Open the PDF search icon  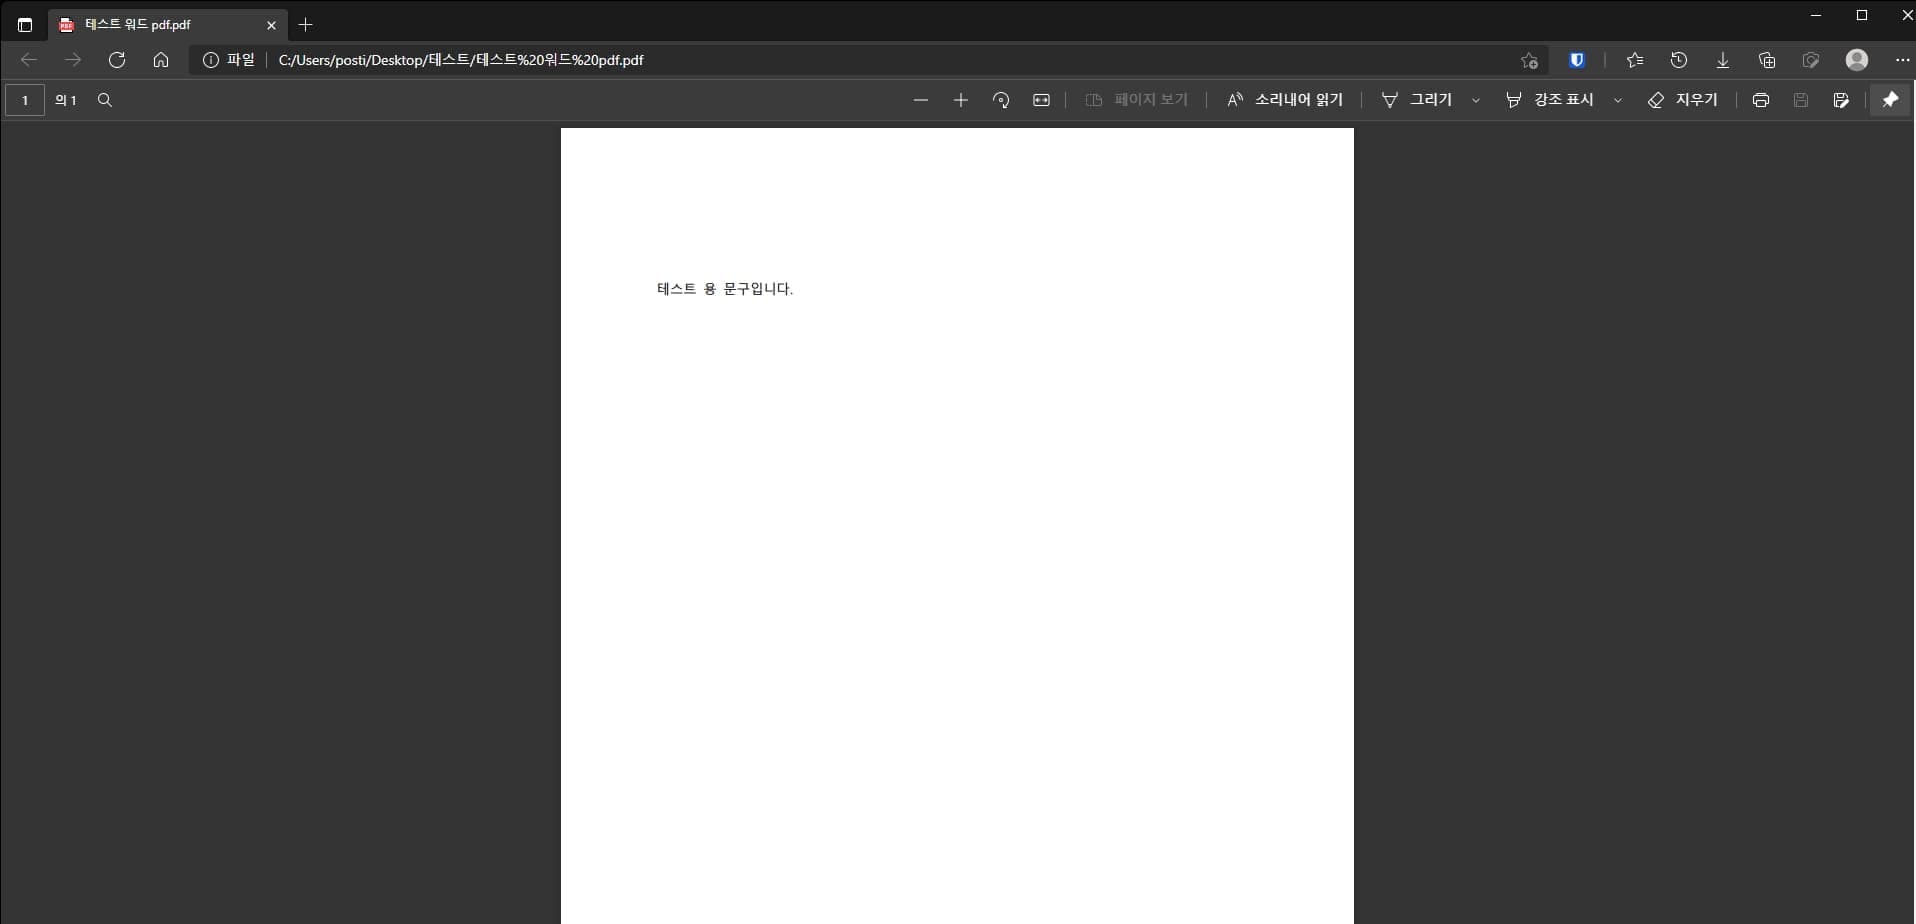click(104, 99)
